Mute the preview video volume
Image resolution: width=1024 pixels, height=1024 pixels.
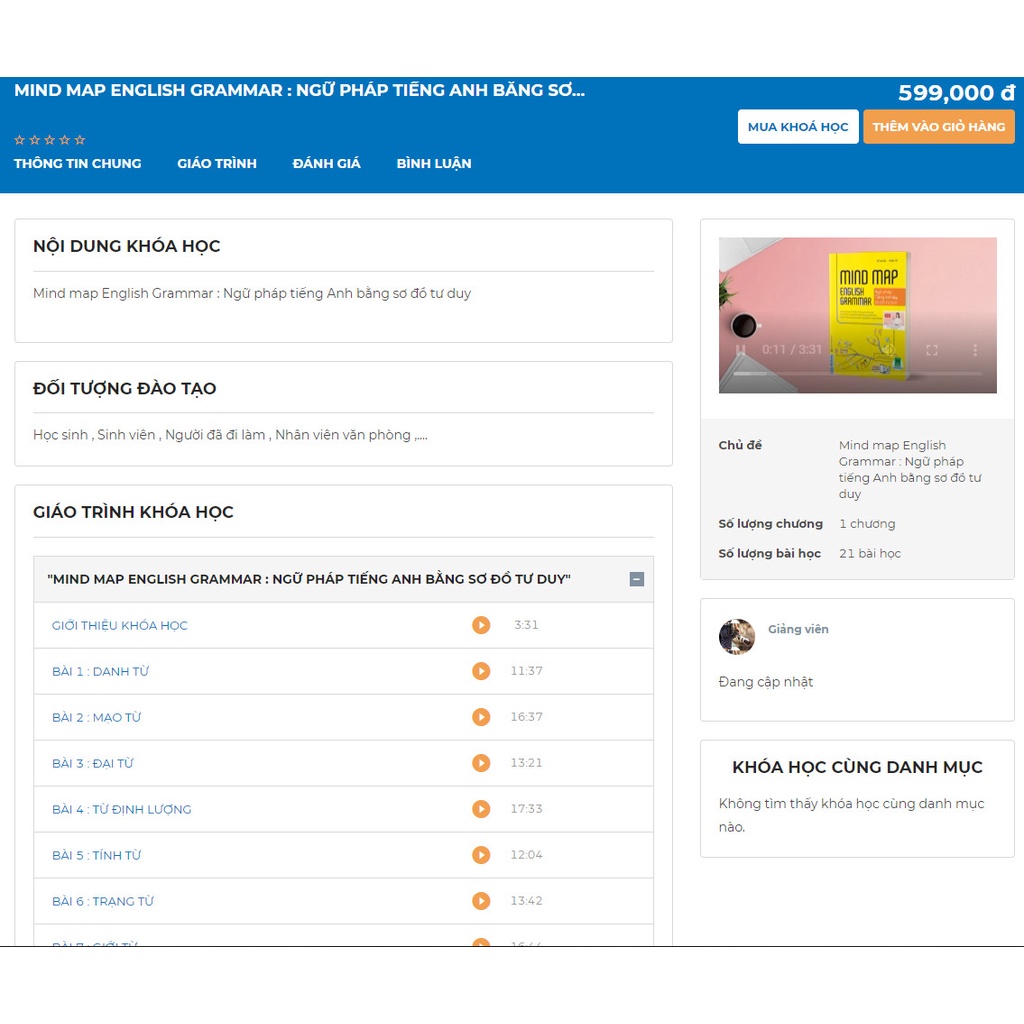click(x=887, y=350)
